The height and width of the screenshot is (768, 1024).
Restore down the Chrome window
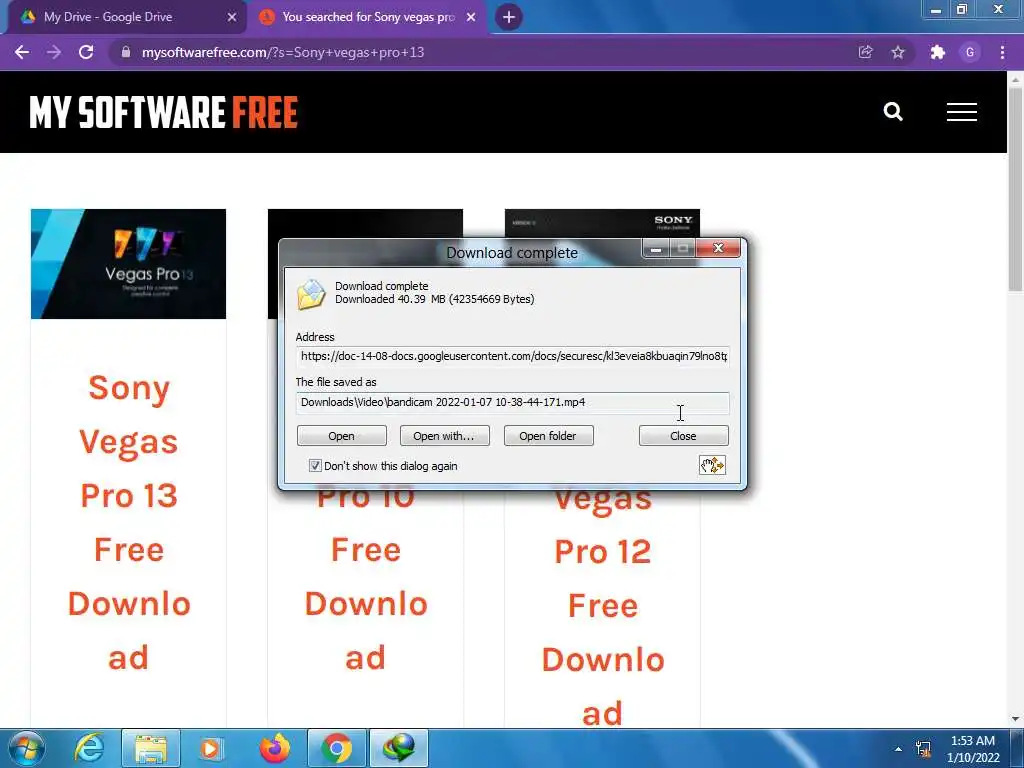click(x=961, y=10)
